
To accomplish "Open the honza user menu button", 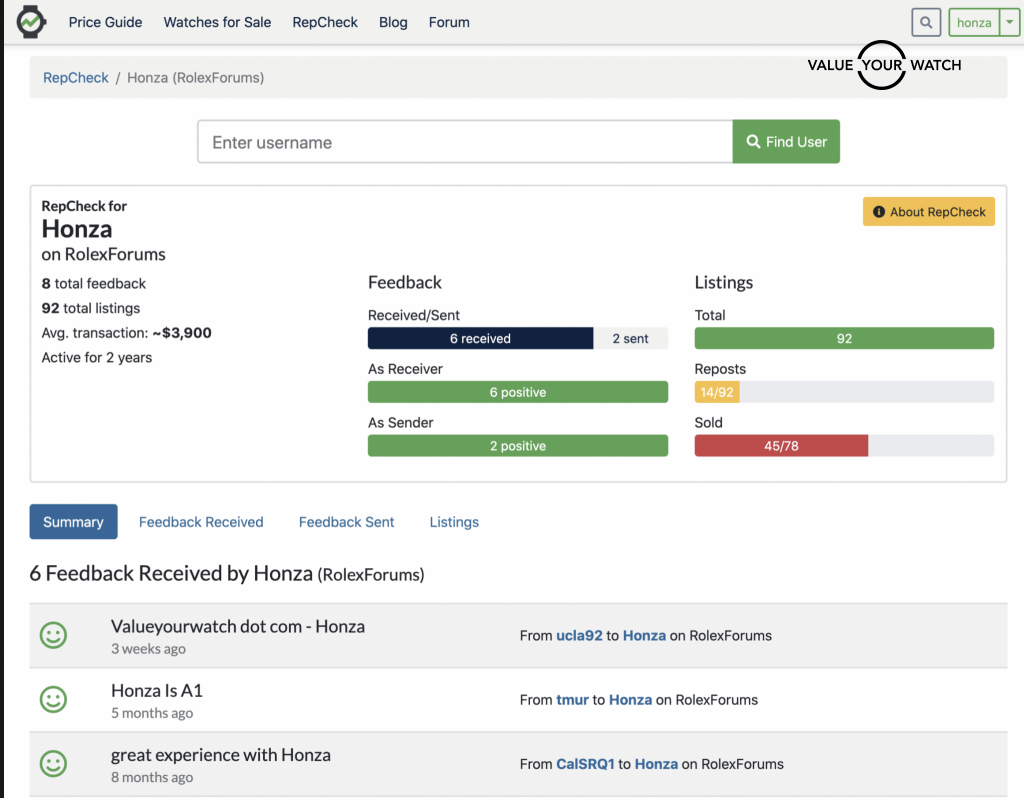I will pos(974,22).
